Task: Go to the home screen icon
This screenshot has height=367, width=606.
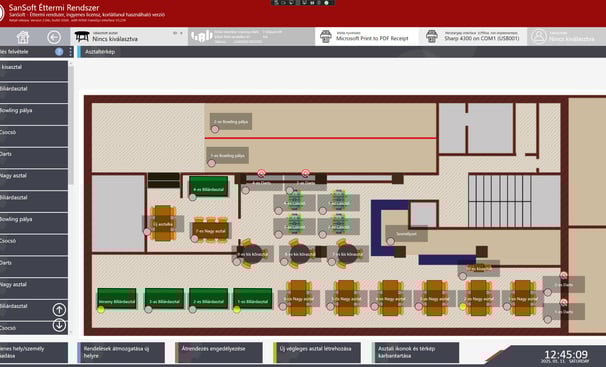Action: click(x=23, y=37)
